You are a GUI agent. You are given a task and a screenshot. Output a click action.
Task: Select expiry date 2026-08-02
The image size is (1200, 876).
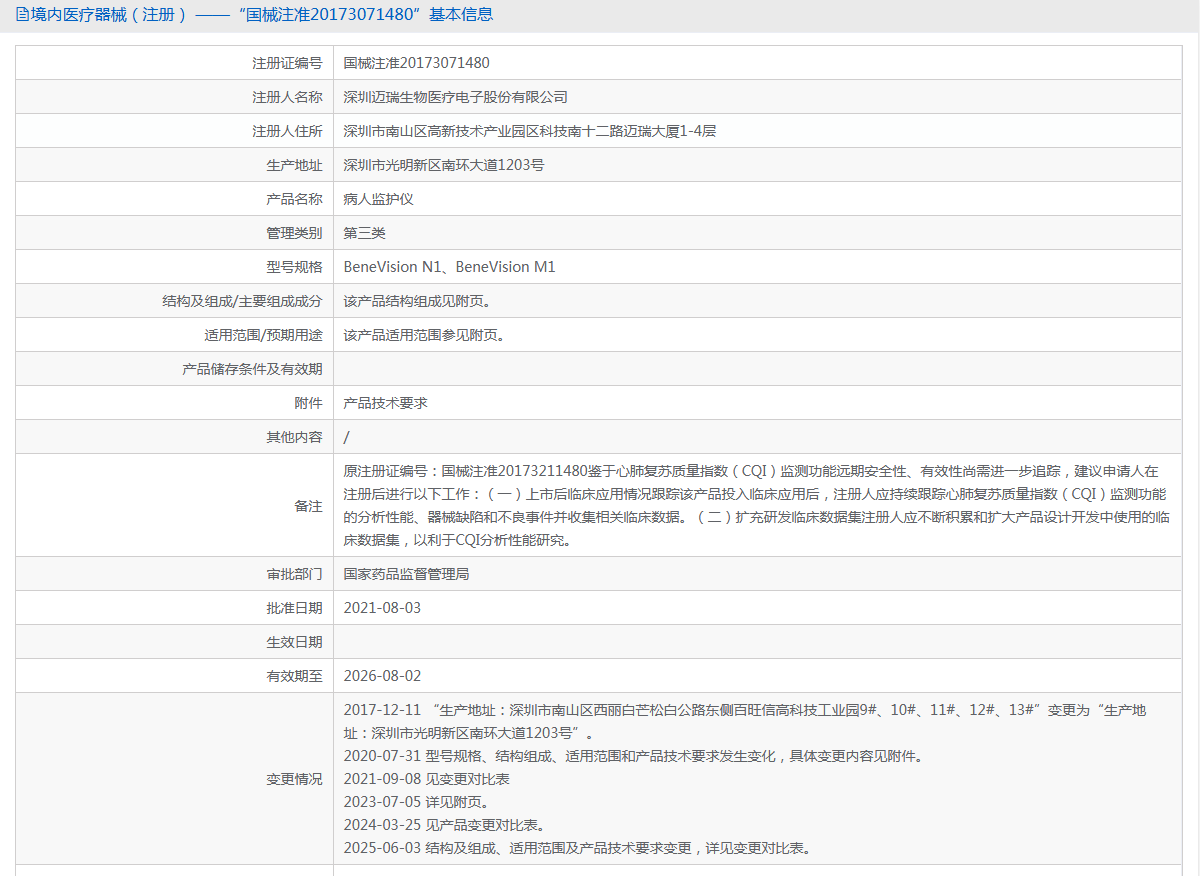[382, 676]
